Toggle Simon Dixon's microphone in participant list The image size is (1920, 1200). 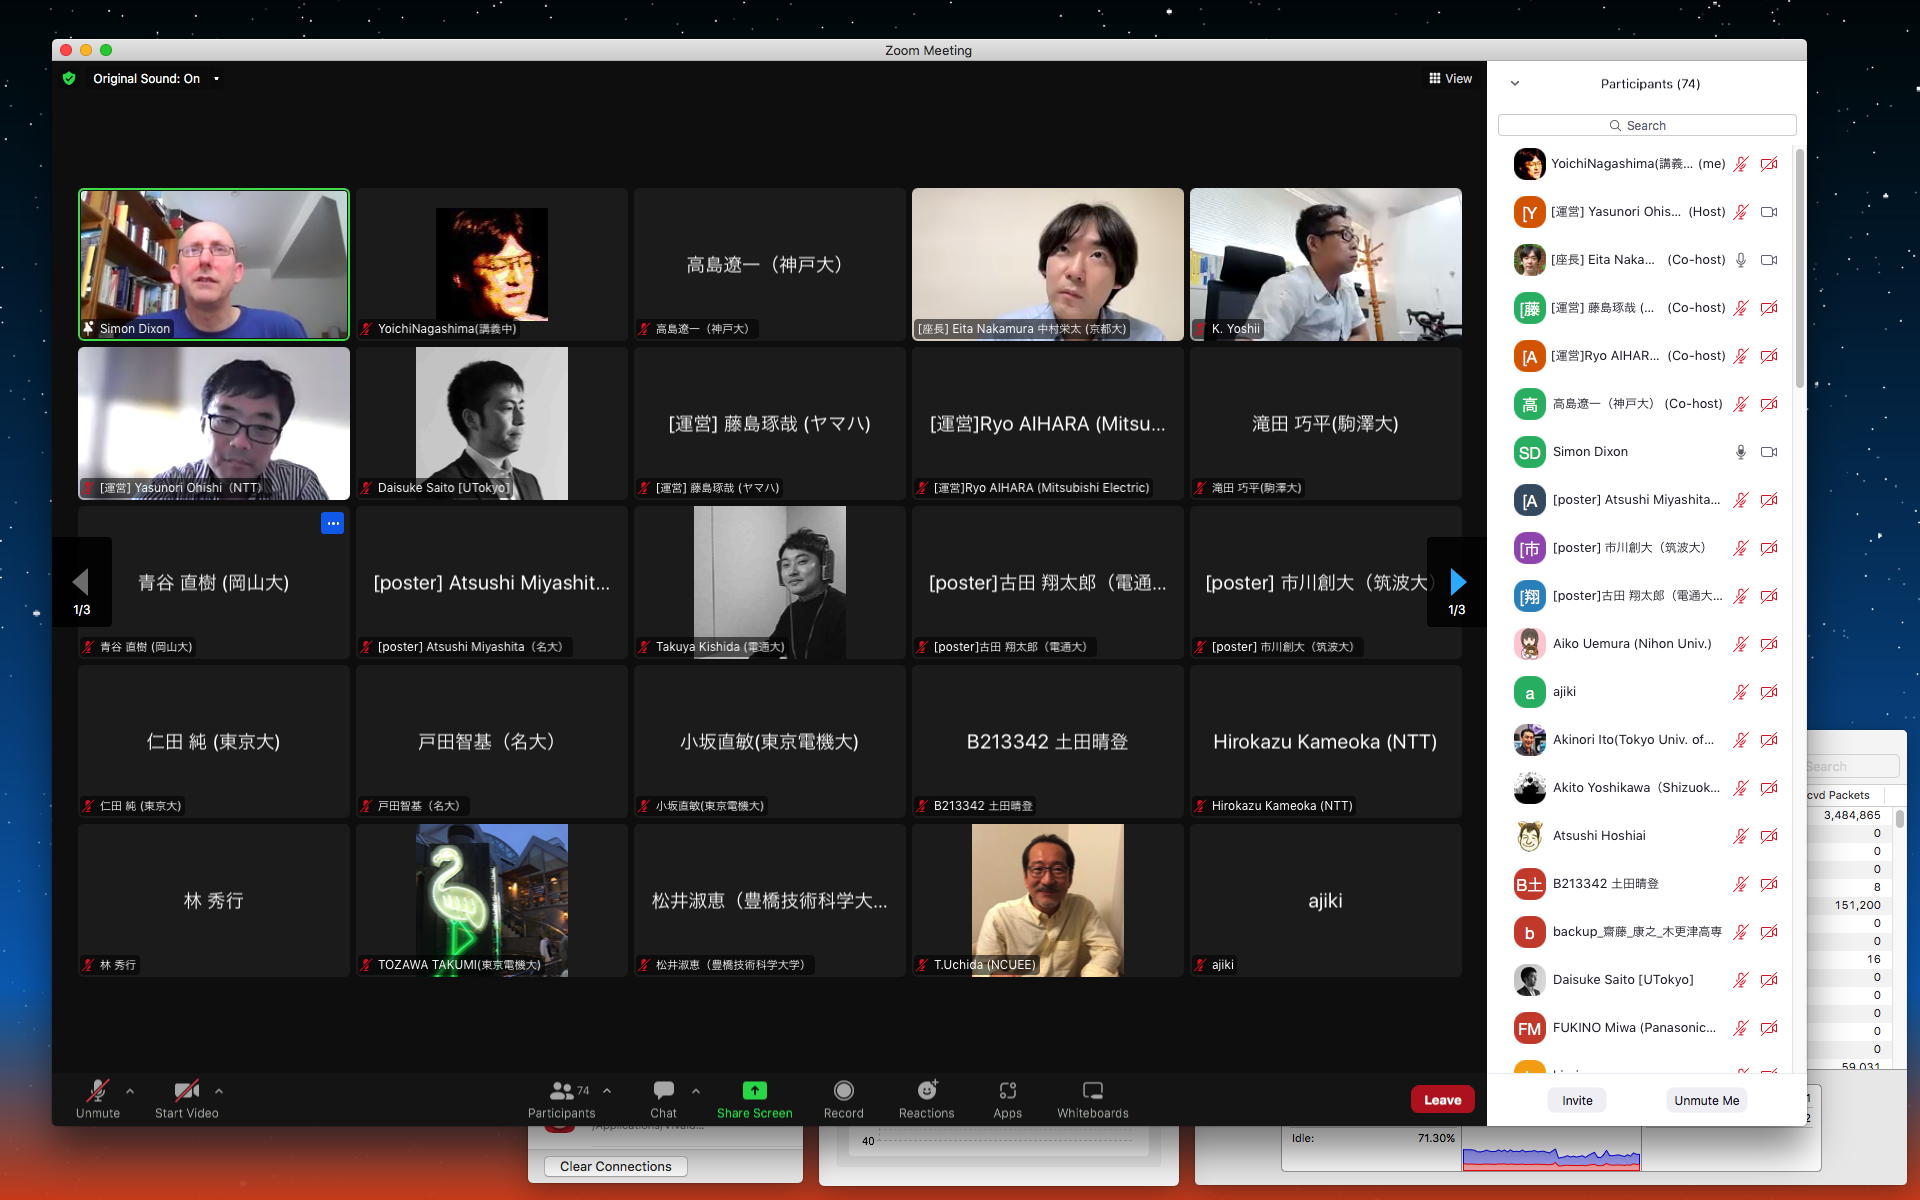[1740, 452]
